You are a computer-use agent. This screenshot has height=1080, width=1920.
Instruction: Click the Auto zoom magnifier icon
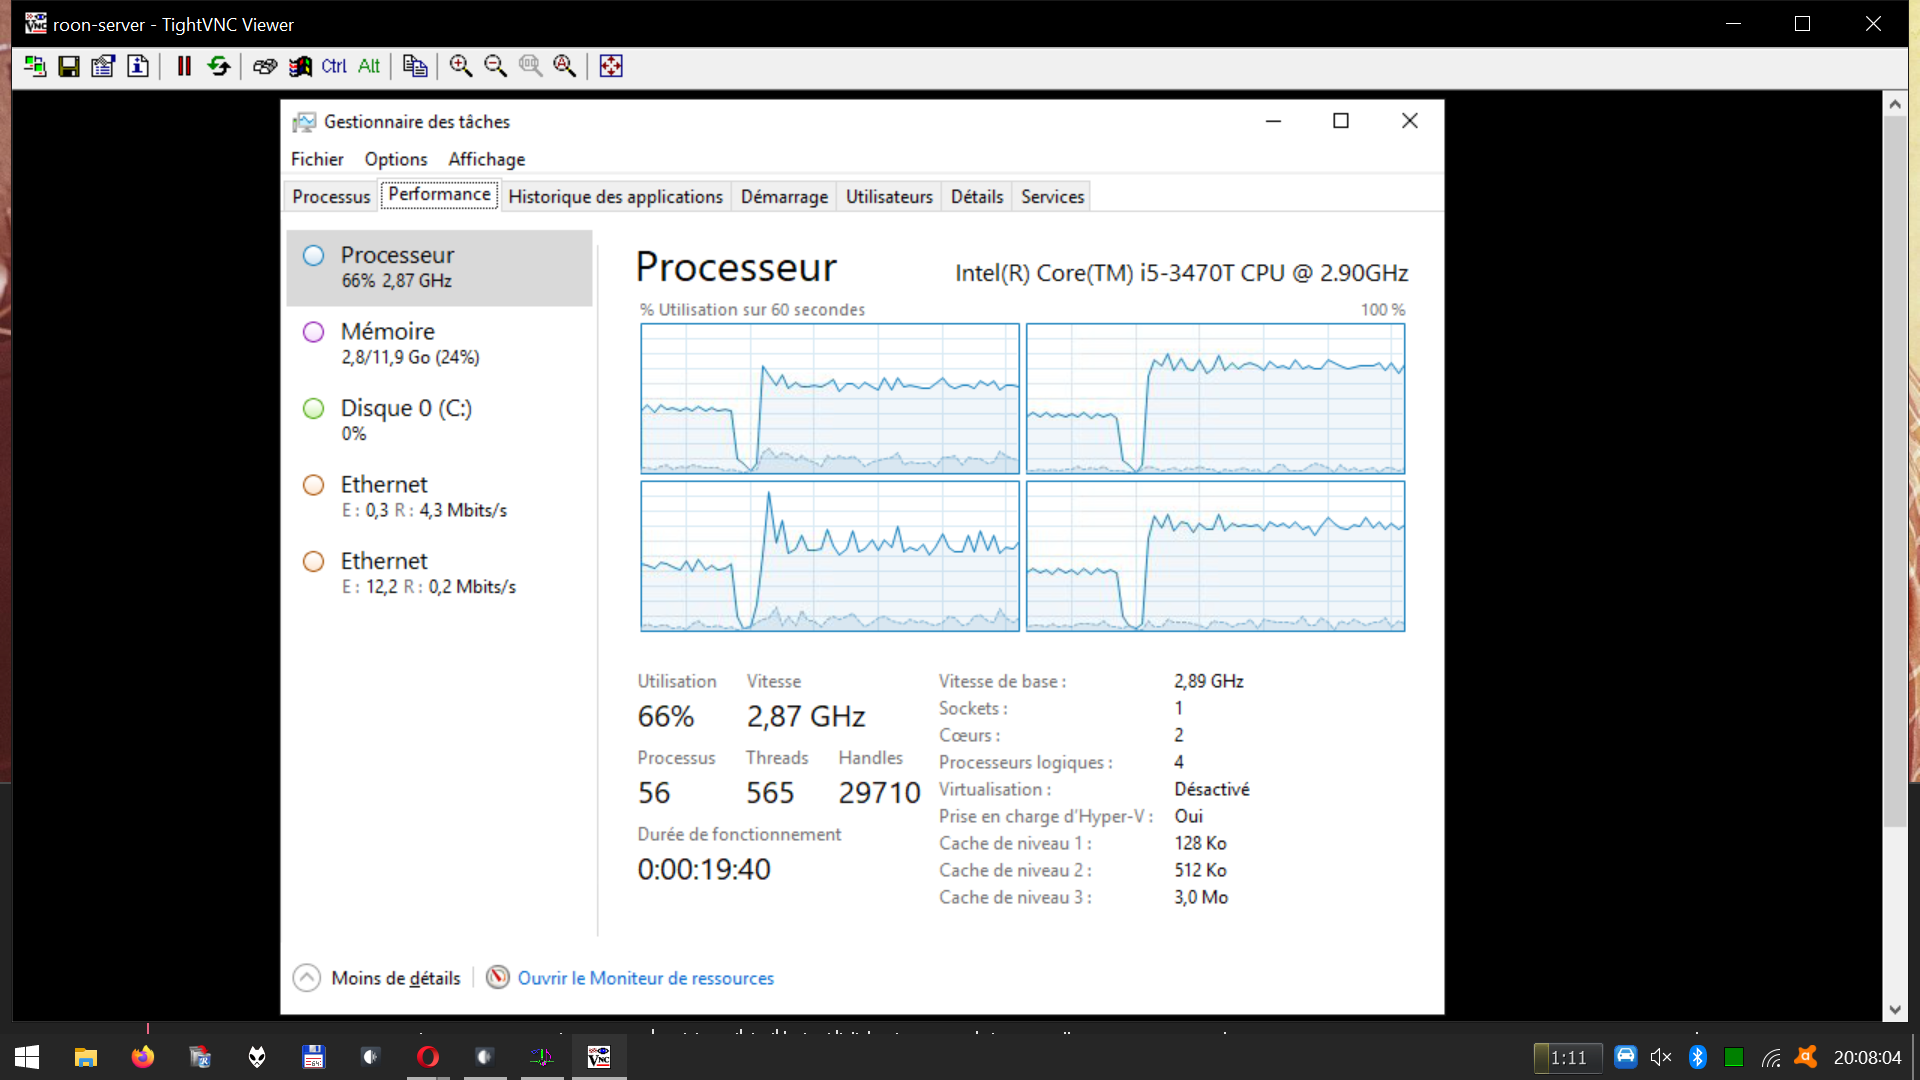click(565, 66)
